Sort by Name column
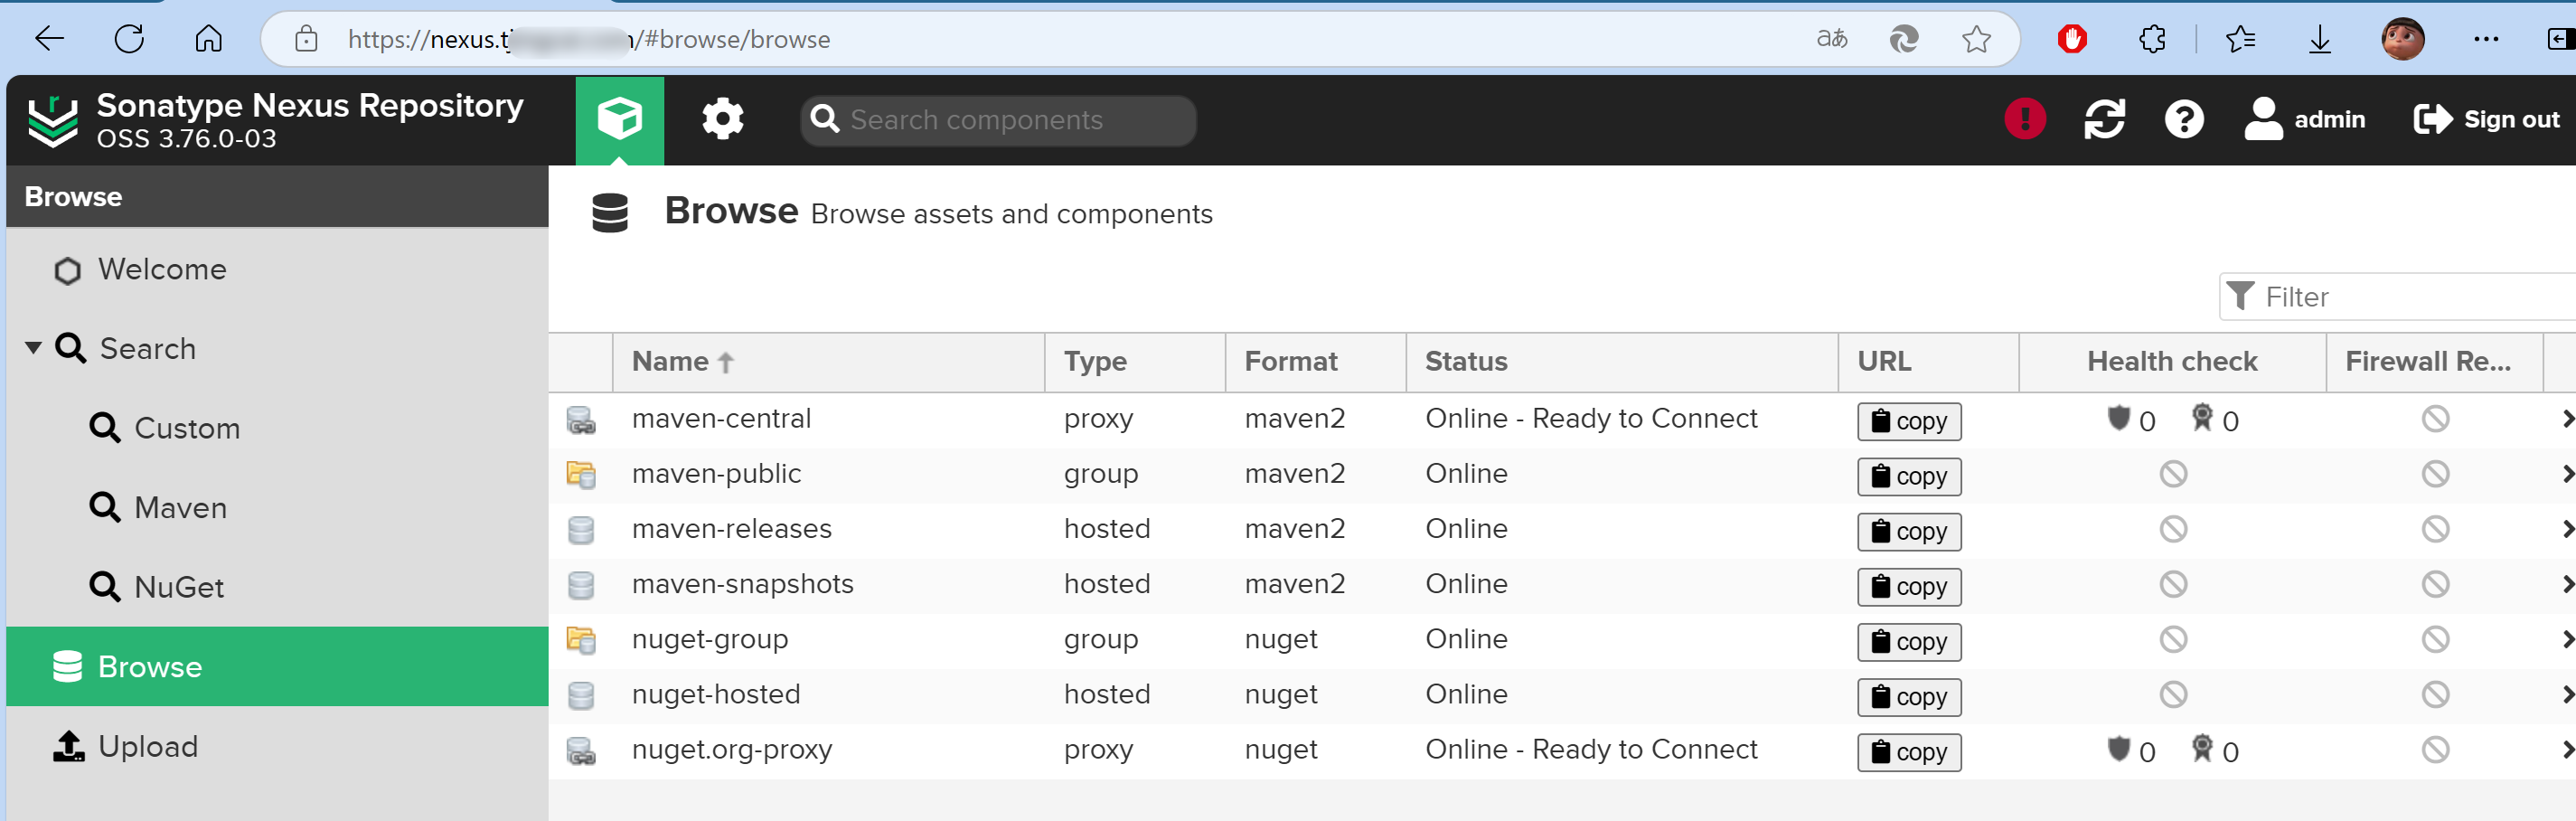This screenshot has width=2576, height=821. tap(828, 362)
